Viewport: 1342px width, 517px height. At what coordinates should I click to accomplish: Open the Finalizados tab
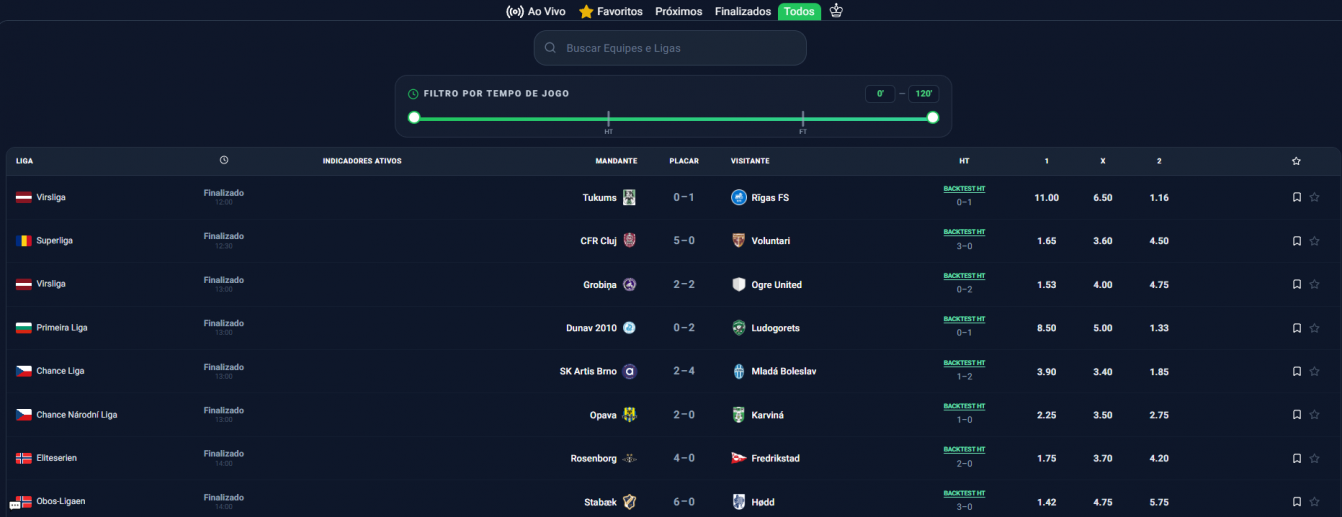tap(743, 12)
